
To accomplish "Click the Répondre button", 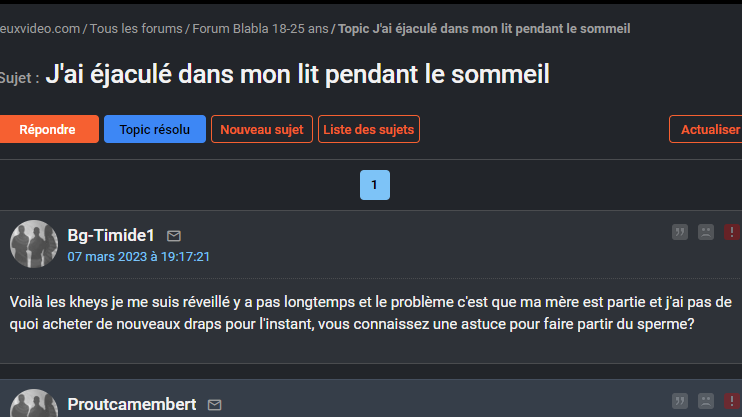I will [x=47, y=129].
